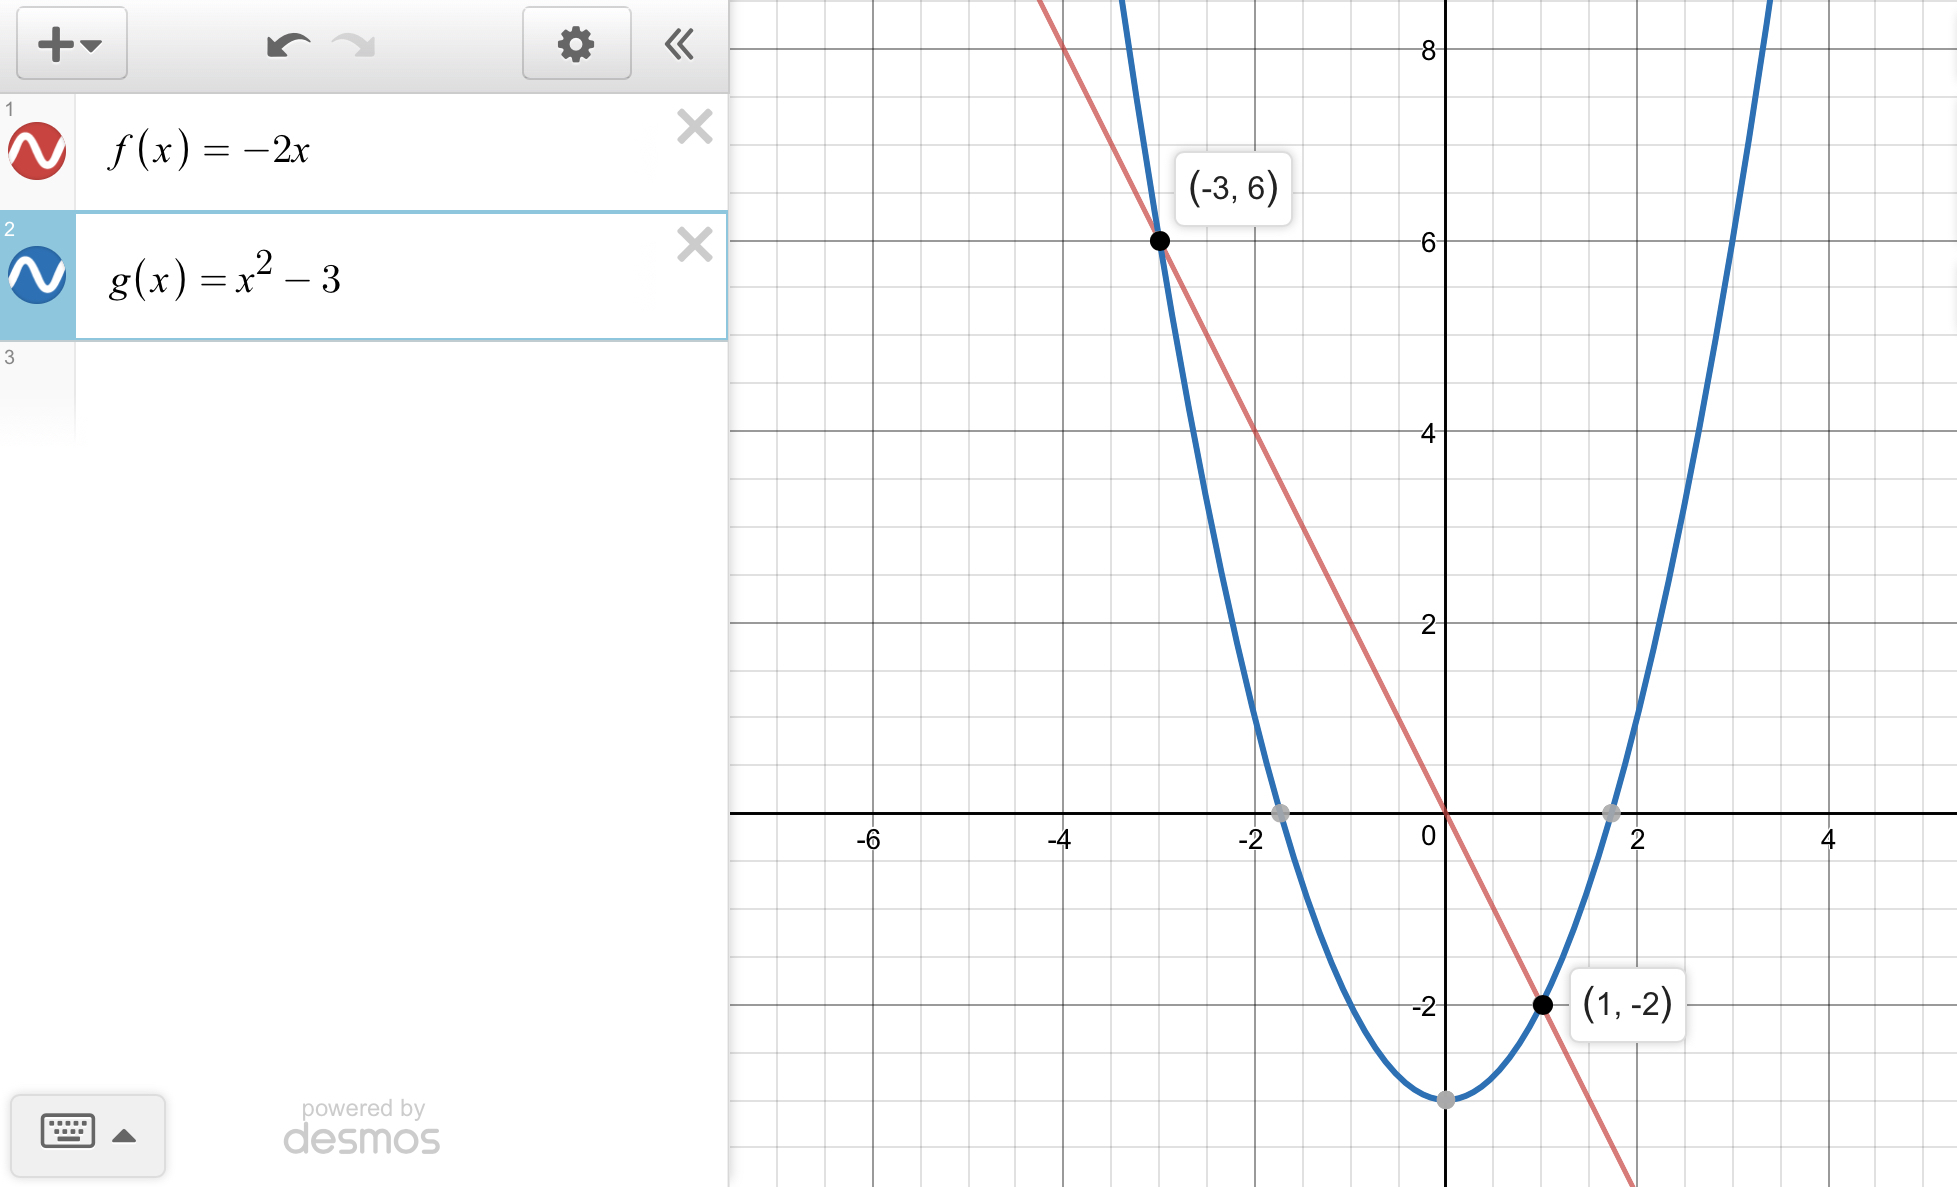Open graph settings gear

coord(576,45)
